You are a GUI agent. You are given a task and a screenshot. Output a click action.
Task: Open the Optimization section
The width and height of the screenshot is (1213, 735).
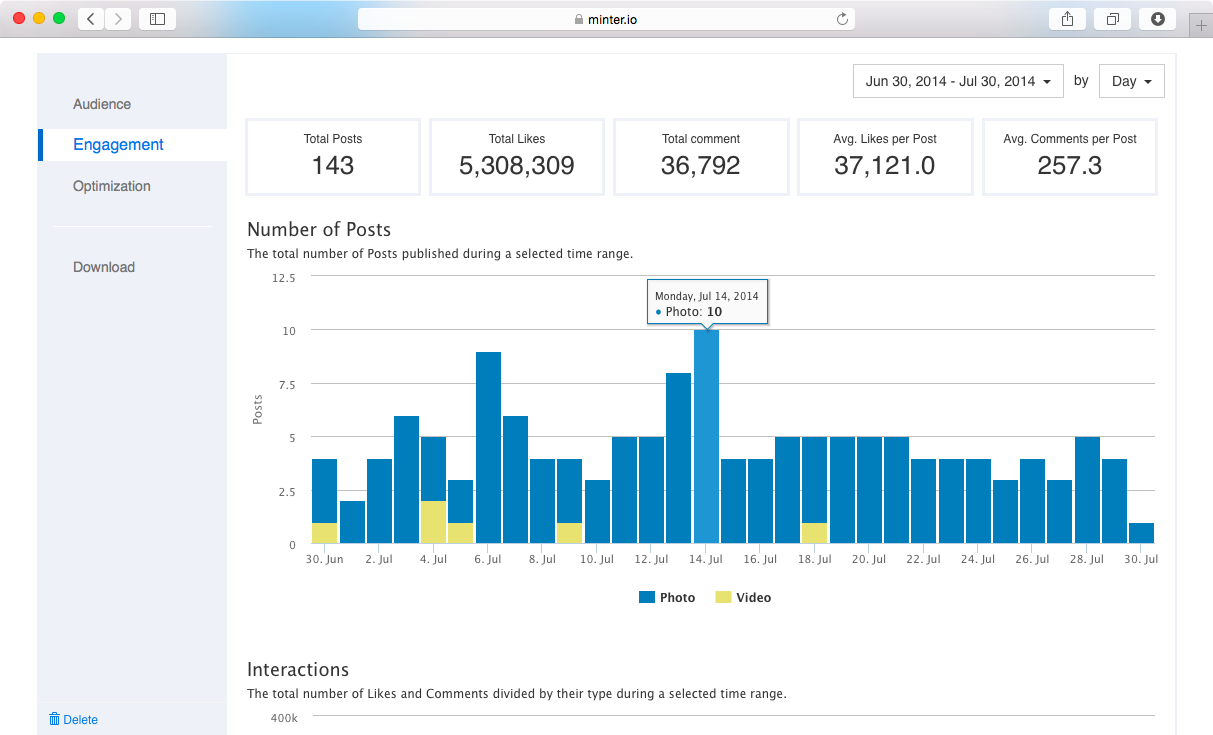coord(111,186)
